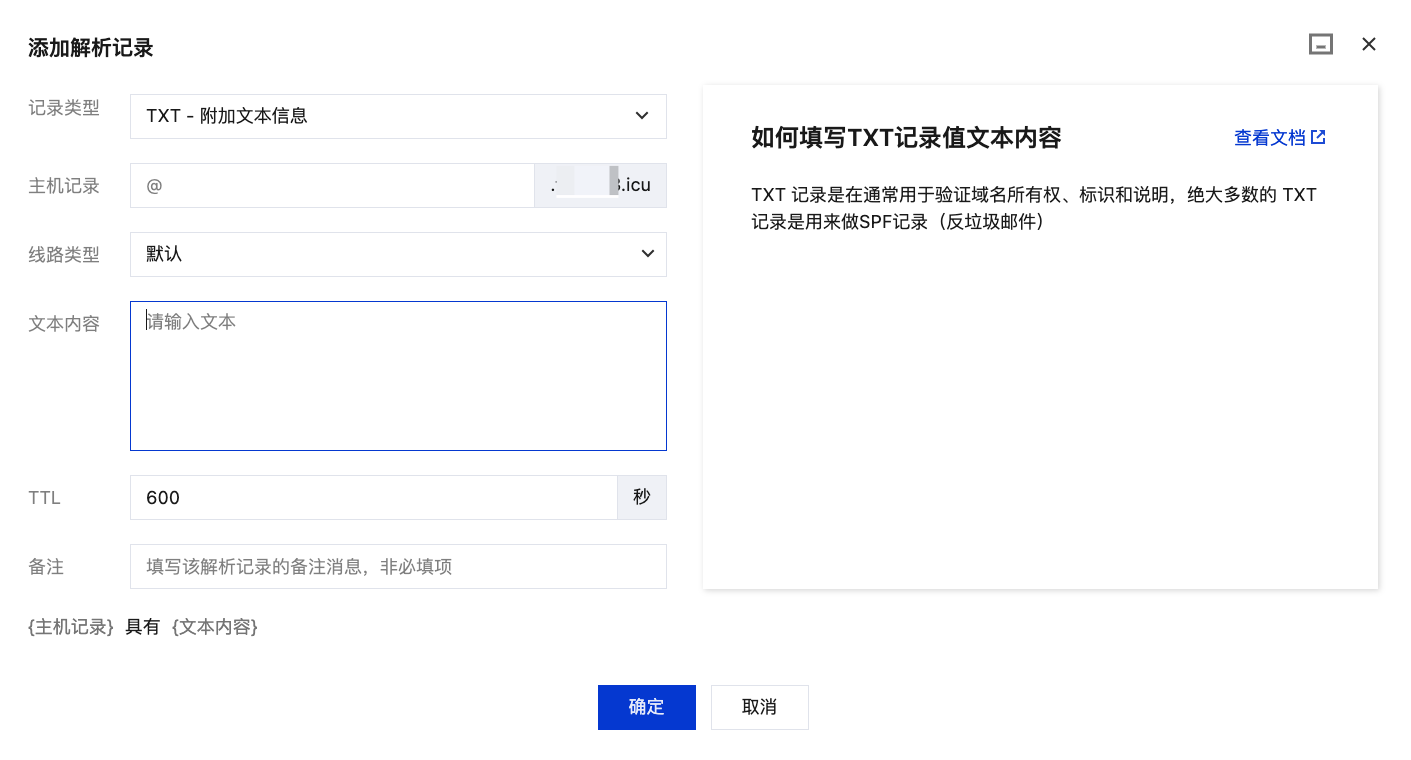Click the 文本内容 field label

[64, 324]
